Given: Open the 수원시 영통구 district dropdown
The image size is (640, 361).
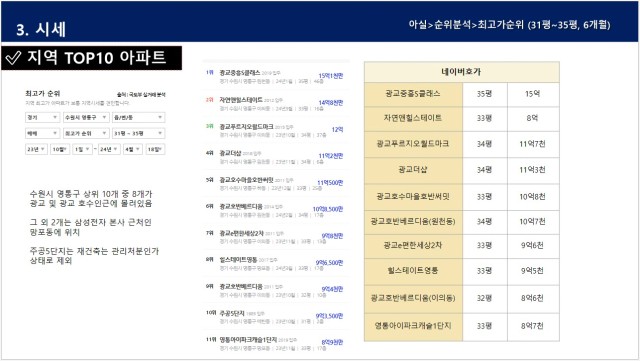Looking at the screenshot, I should pos(86,118).
